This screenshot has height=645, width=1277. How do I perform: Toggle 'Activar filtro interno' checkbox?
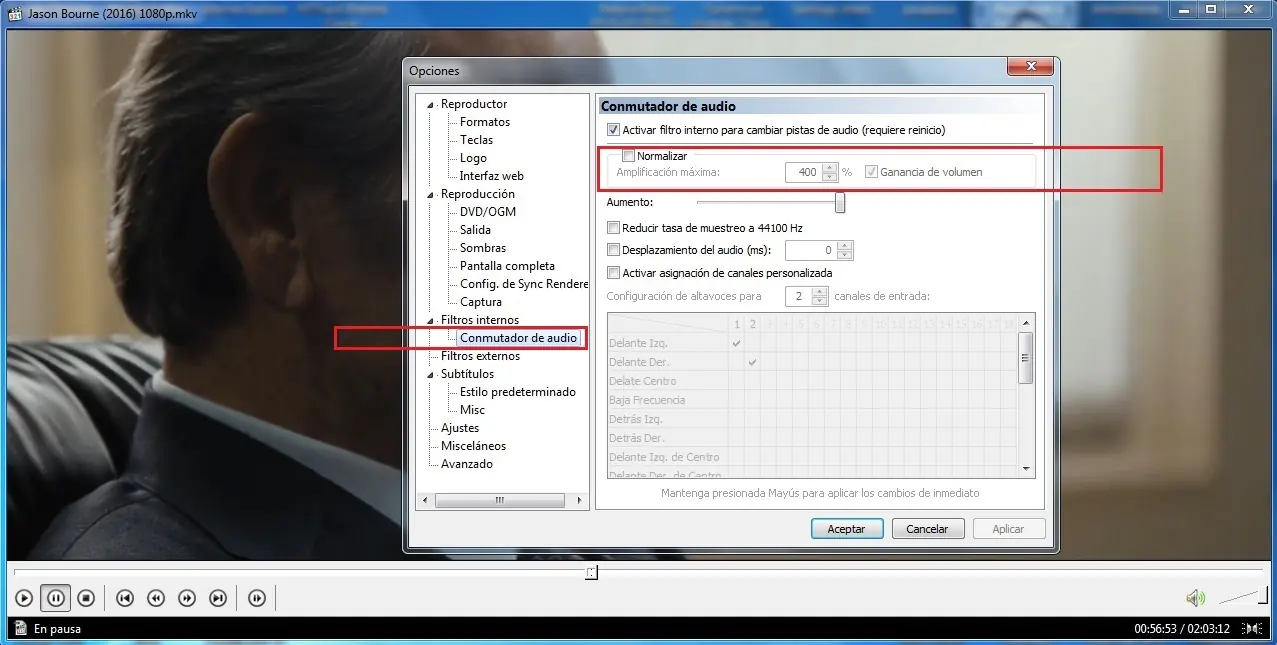point(613,130)
